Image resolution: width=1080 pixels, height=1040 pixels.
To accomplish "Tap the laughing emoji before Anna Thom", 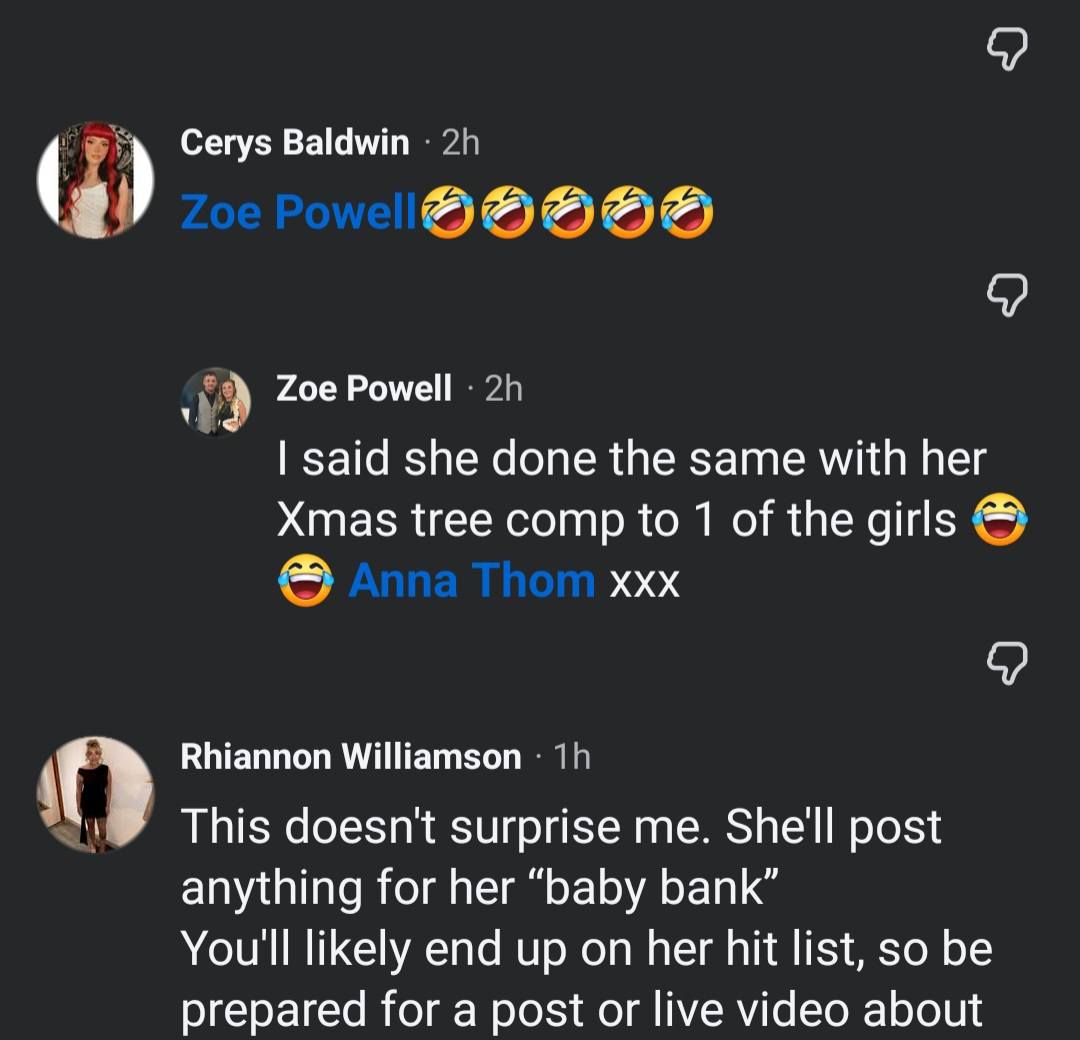I will tap(306, 580).
